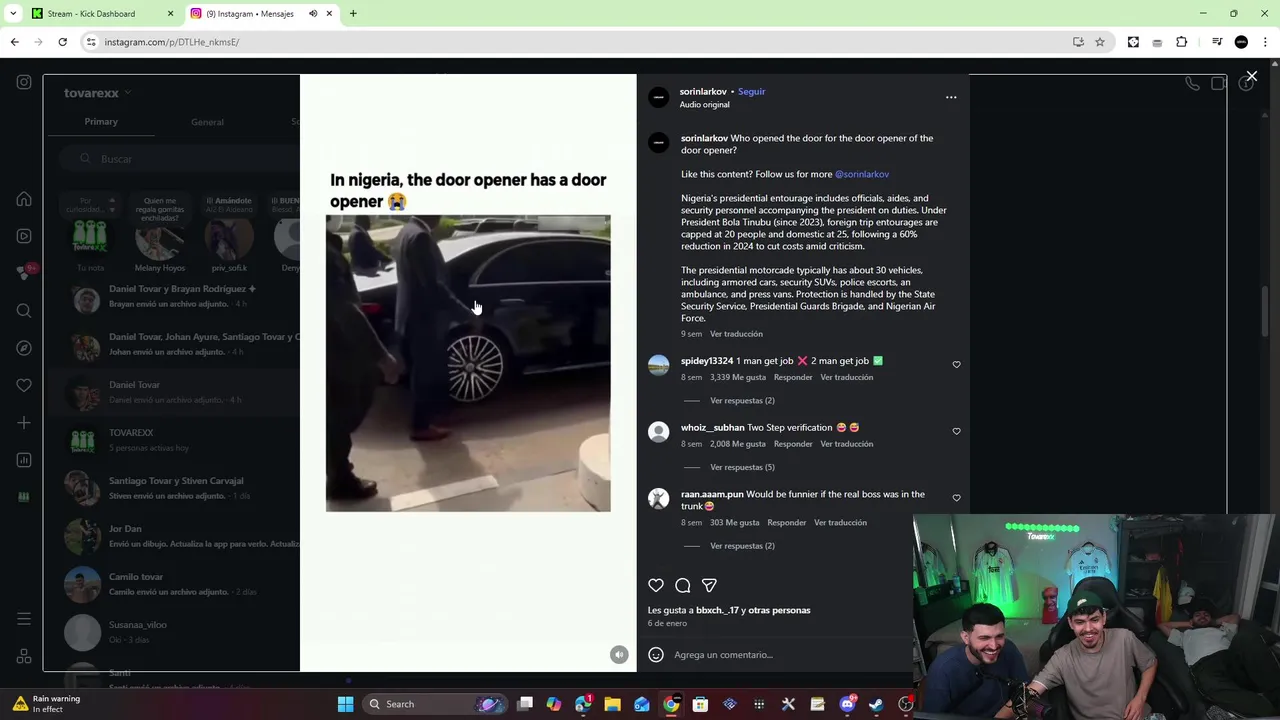
Task: Follow sorinlarkov with Seguir
Action: (751, 91)
